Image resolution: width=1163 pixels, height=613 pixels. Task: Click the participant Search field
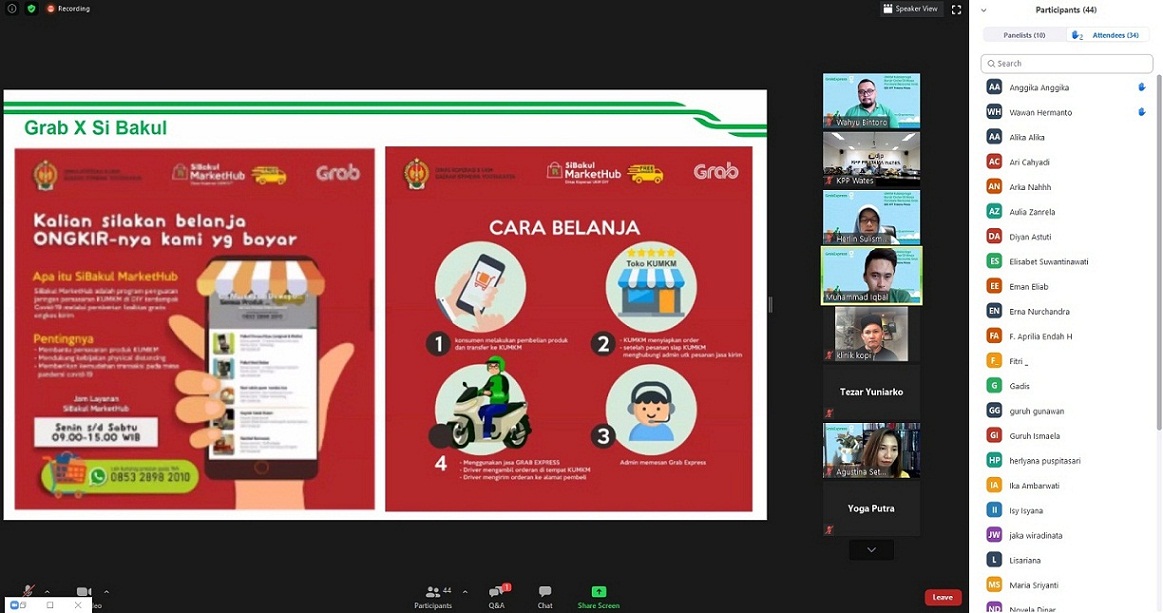click(x=1067, y=63)
